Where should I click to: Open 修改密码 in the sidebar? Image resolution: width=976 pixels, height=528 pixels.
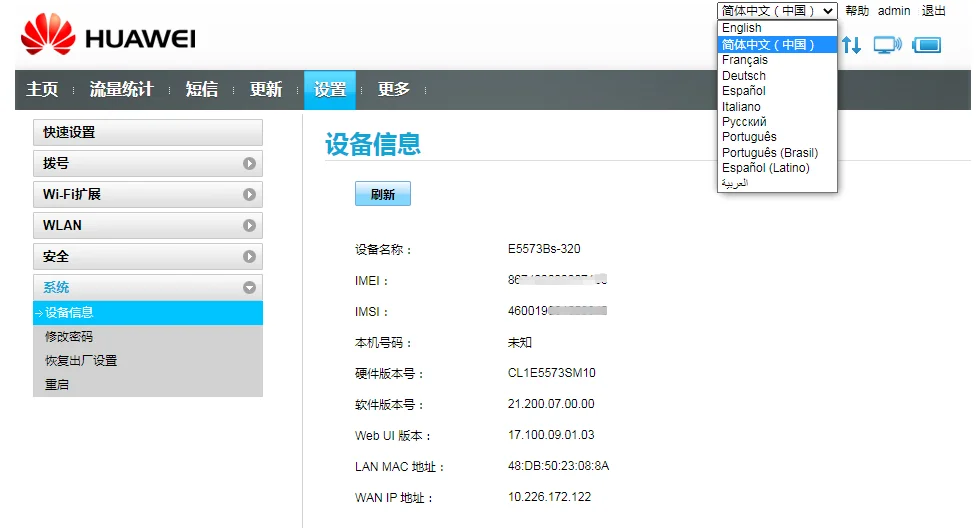[68, 337]
